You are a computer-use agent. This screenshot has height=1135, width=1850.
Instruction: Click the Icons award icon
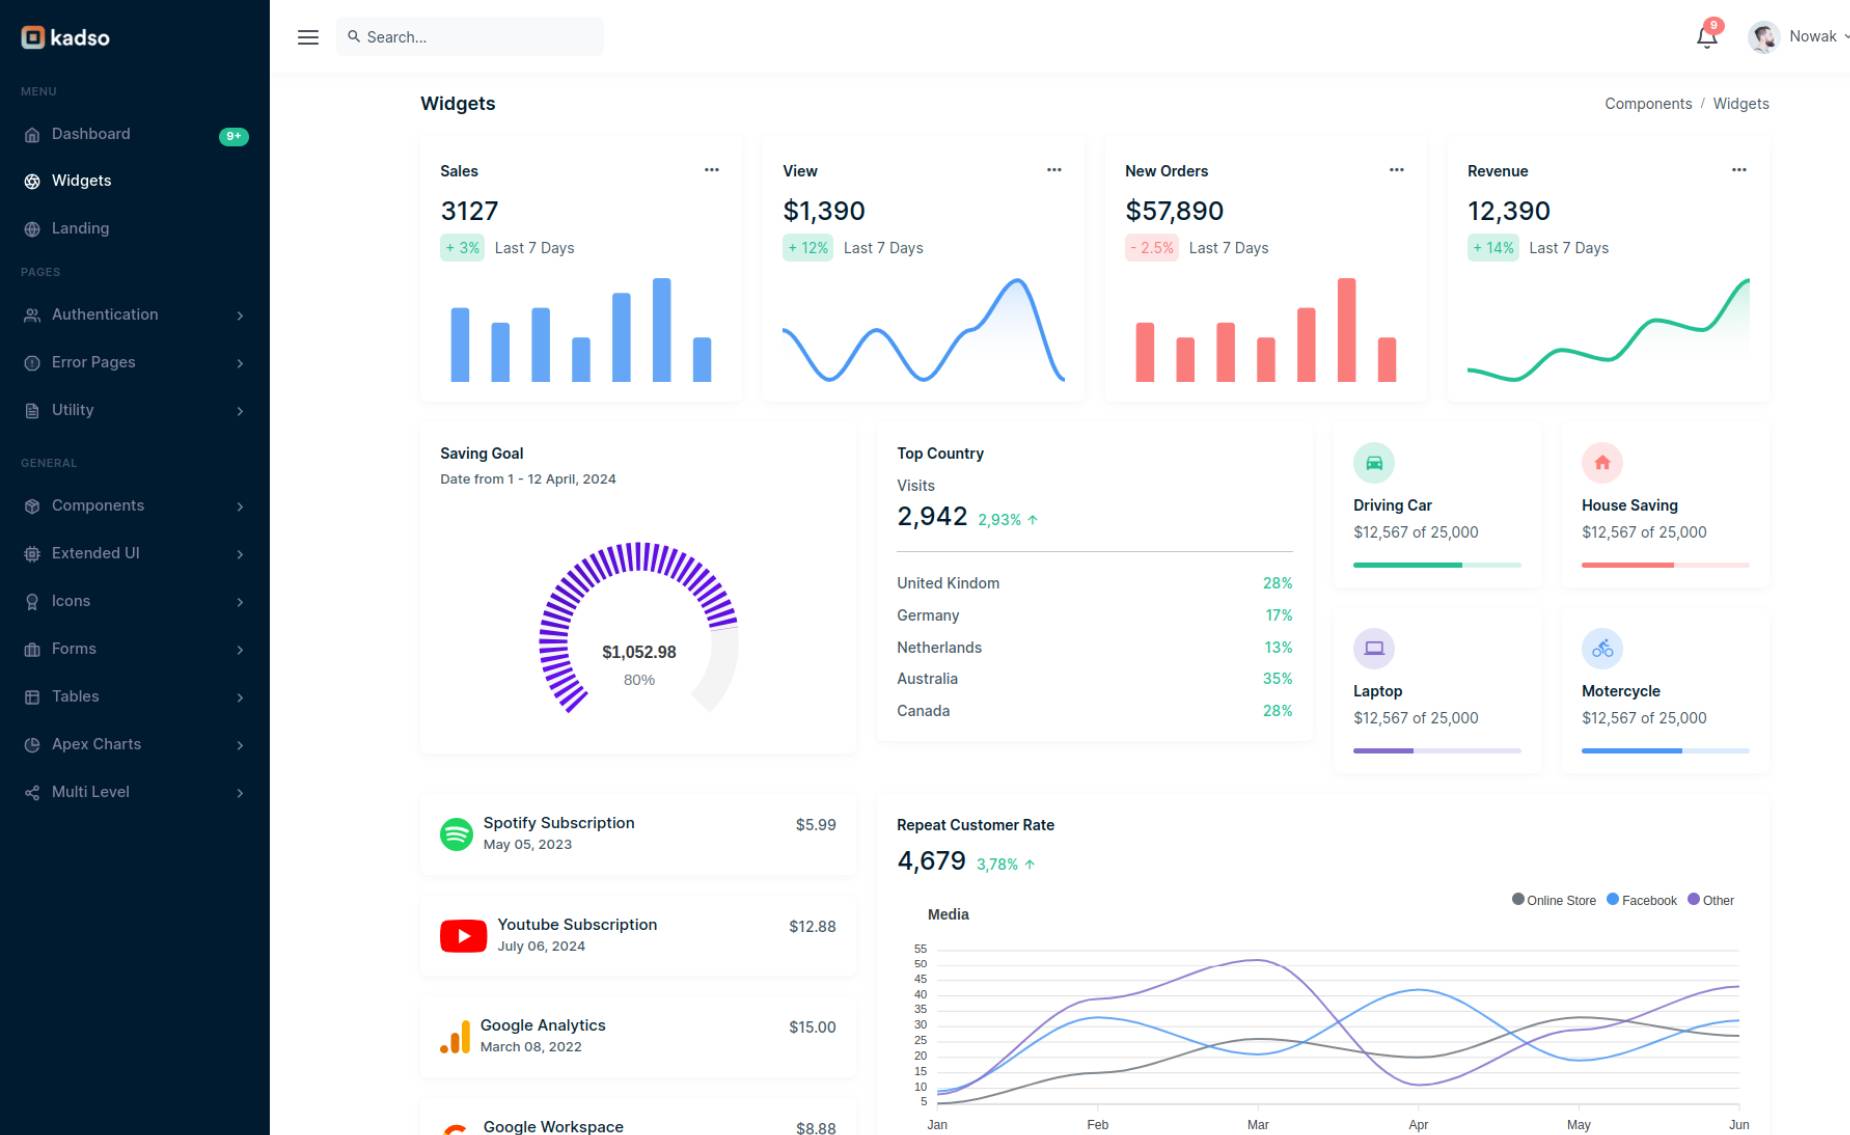32,602
